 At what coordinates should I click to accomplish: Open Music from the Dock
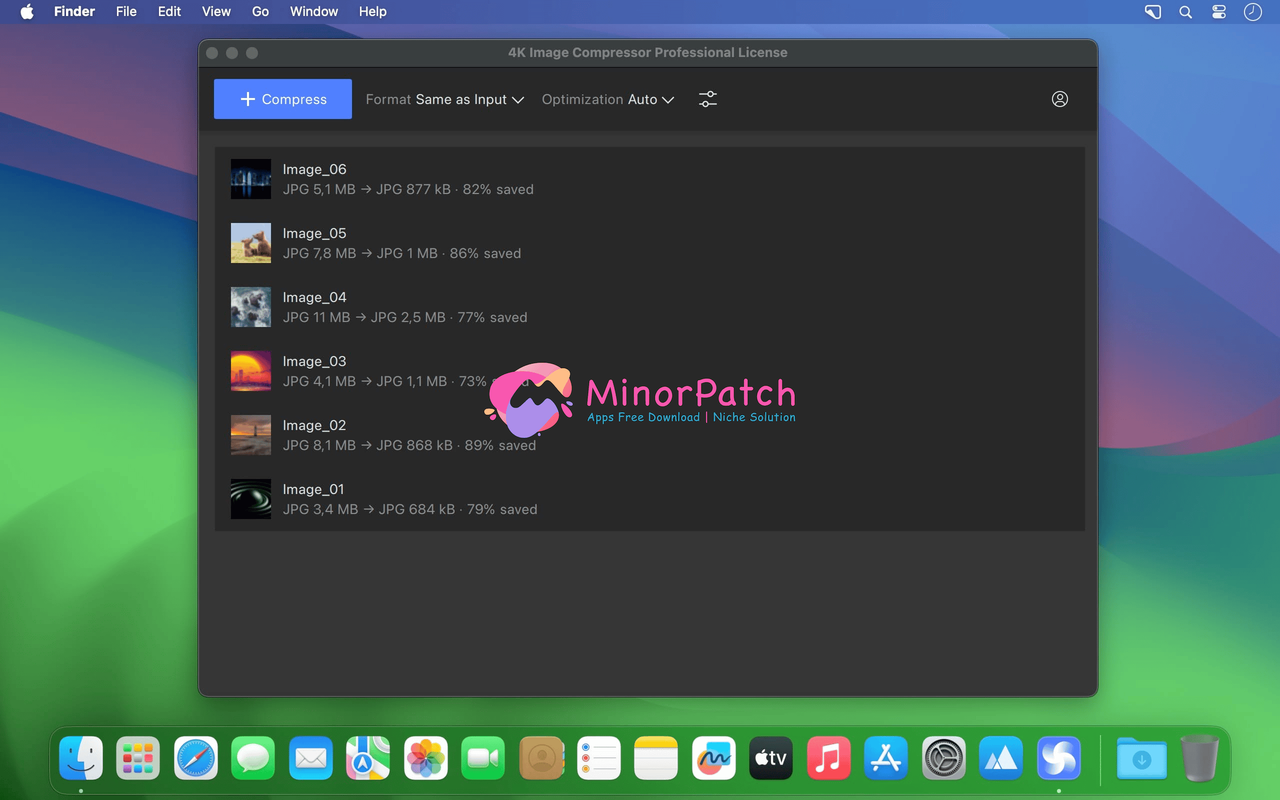[x=829, y=759]
